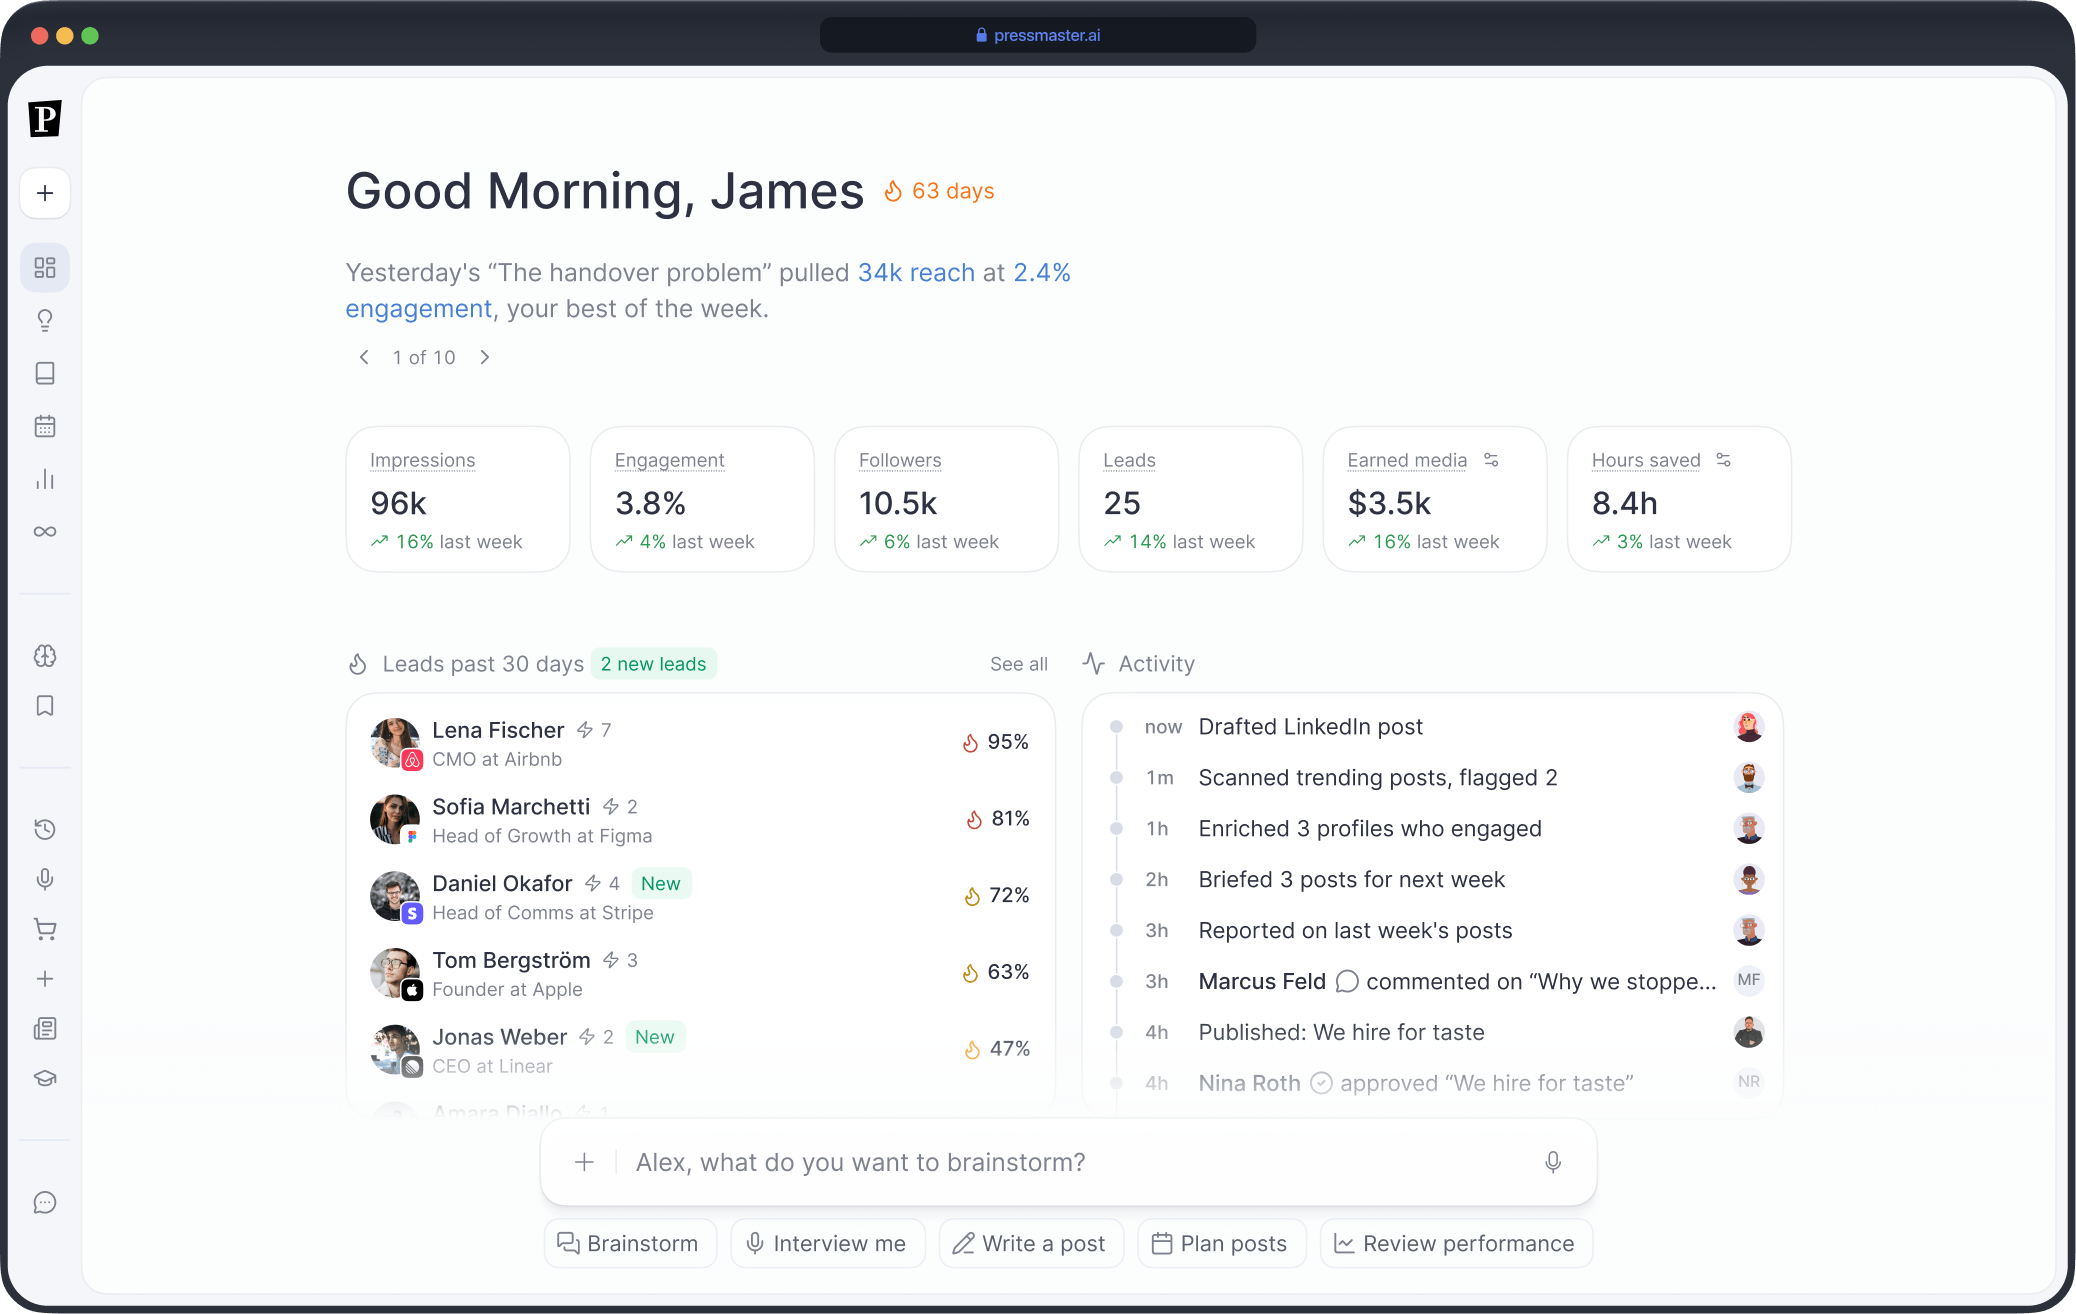Click the sidebar microphone icon
Viewport: 2076px width, 1314px height.
click(x=45, y=879)
